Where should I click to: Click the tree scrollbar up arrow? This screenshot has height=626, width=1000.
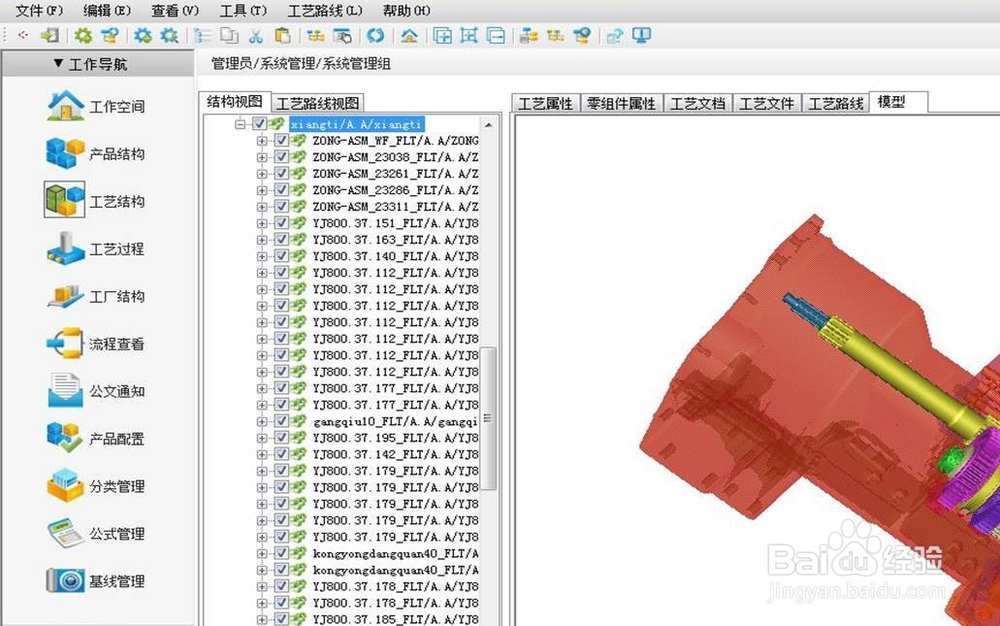tap(489, 125)
